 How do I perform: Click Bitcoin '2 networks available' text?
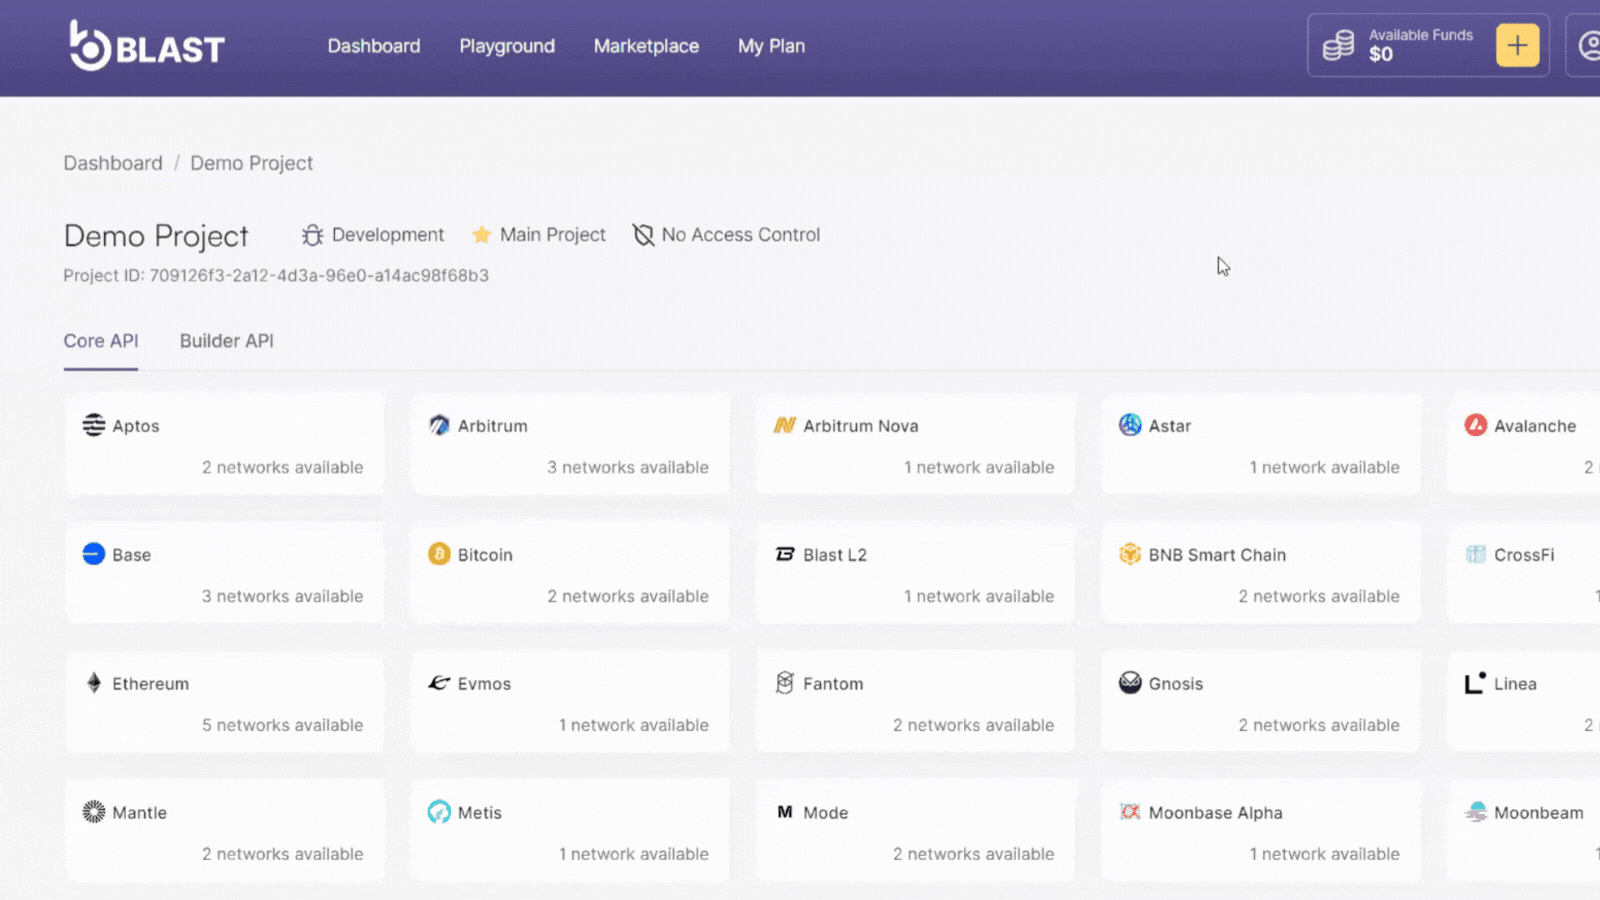click(x=628, y=596)
